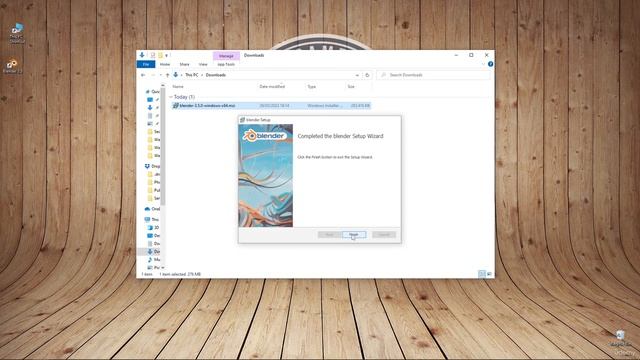
Task: Select Music under This PC
Action: click(x=153, y=260)
